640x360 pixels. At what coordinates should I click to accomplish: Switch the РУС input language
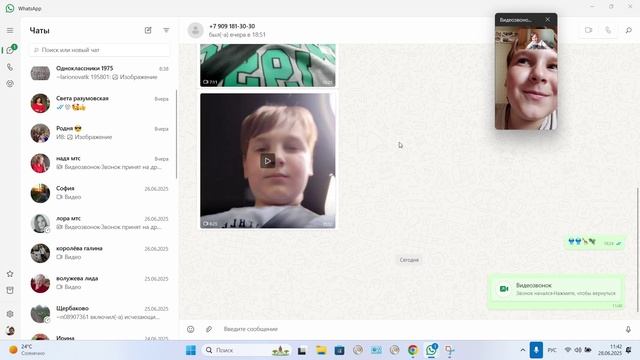pos(552,350)
